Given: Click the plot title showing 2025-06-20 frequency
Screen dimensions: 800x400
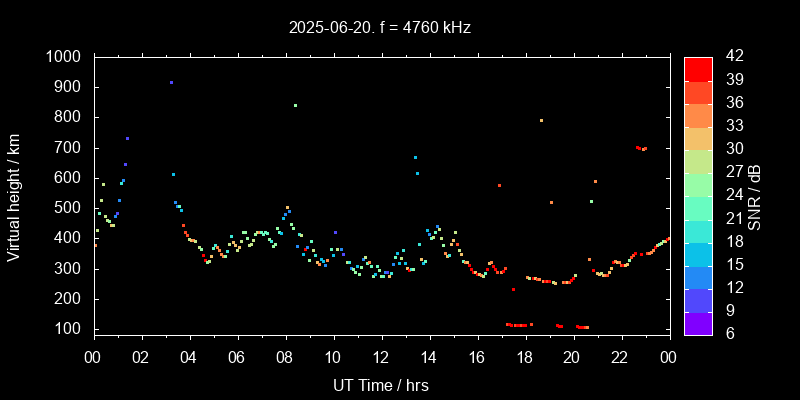Looking at the screenshot, I should coord(380,28).
